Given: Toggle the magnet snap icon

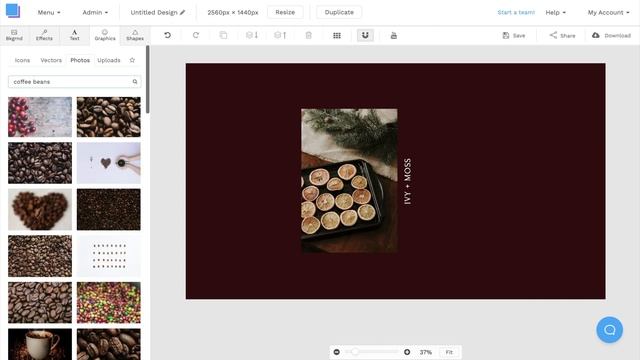Looking at the screenshot, I should click(365, 36).
